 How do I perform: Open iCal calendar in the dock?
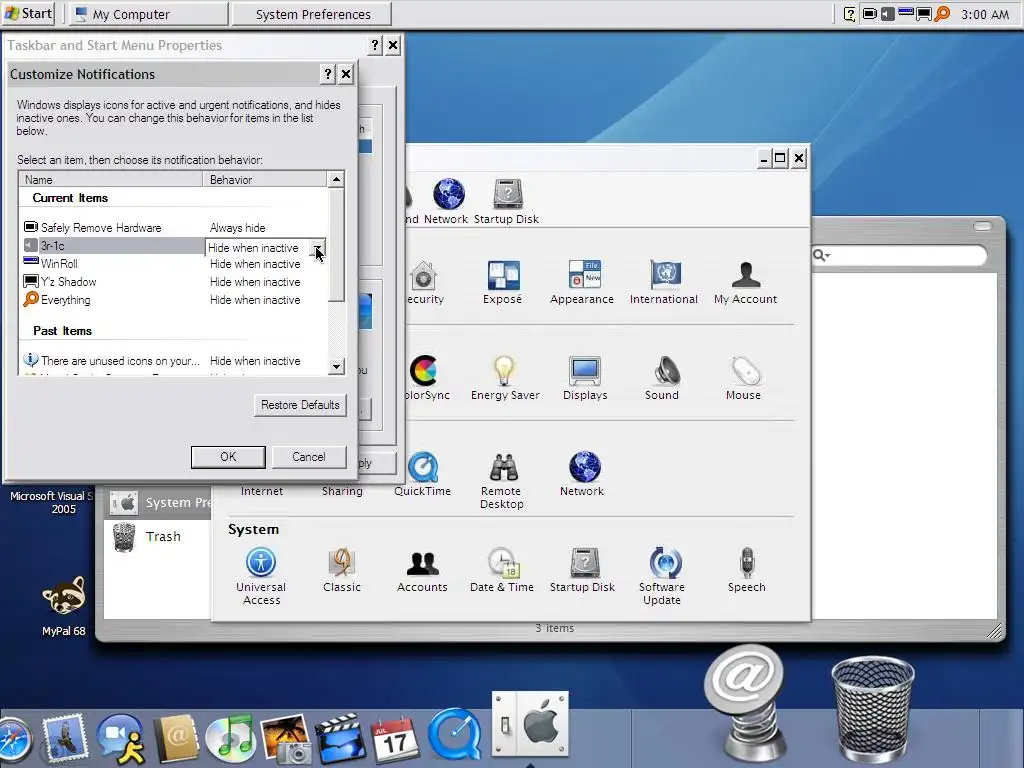click(x=394, y=739)
